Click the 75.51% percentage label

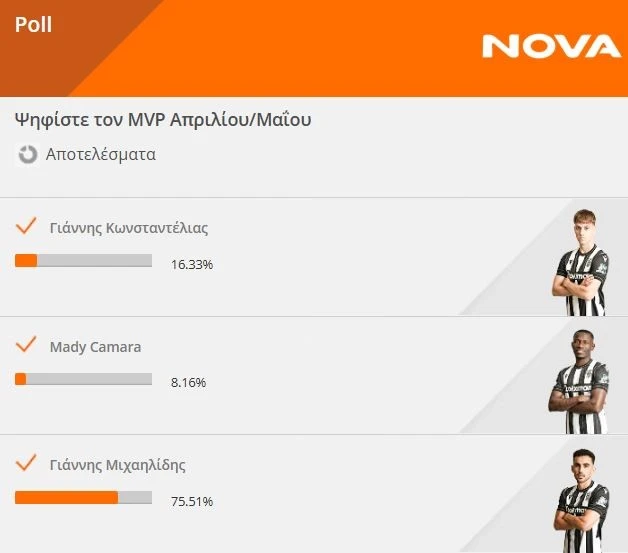[192, 501]
